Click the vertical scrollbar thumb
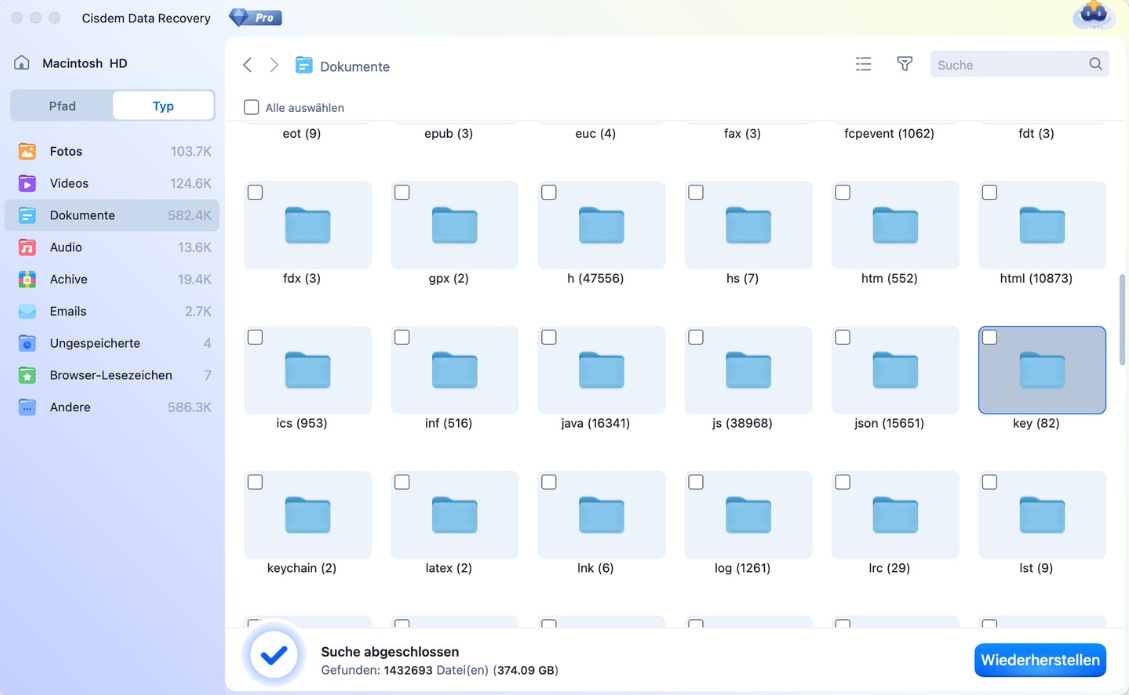Image resolution: width=1129 pixels, height=695 pixels. [x=1122, y=318]
